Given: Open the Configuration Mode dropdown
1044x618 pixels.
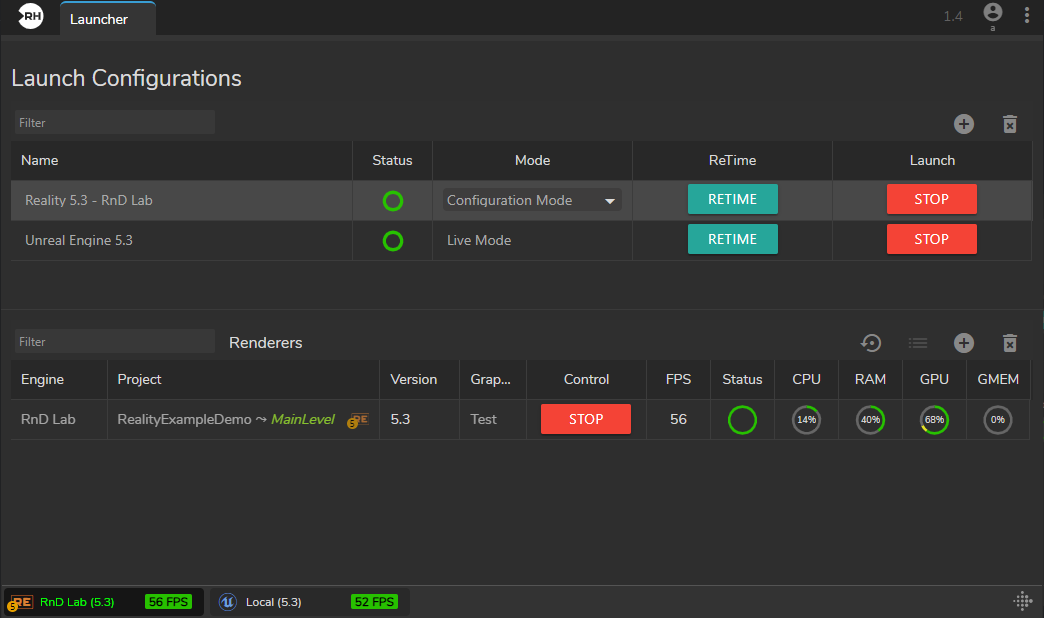Looking at the screenshot, I should (x=532, y=200).
